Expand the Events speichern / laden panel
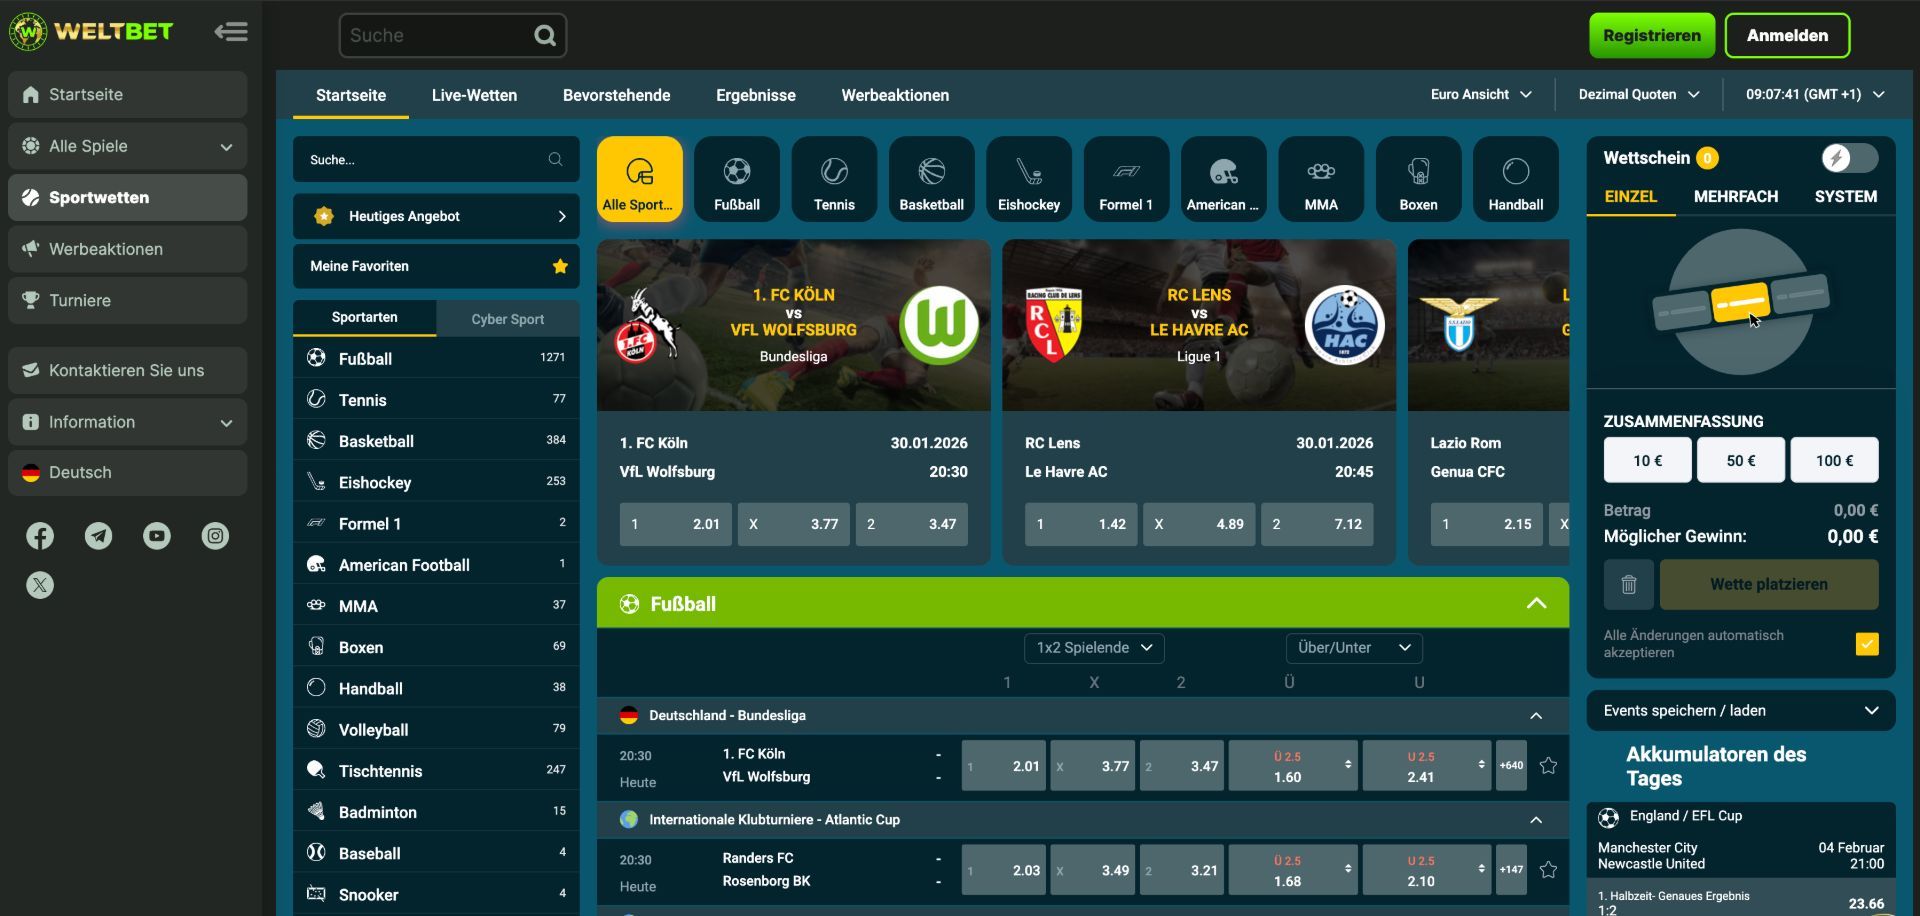This screenshot has width=1920, height=916. 1740,711
